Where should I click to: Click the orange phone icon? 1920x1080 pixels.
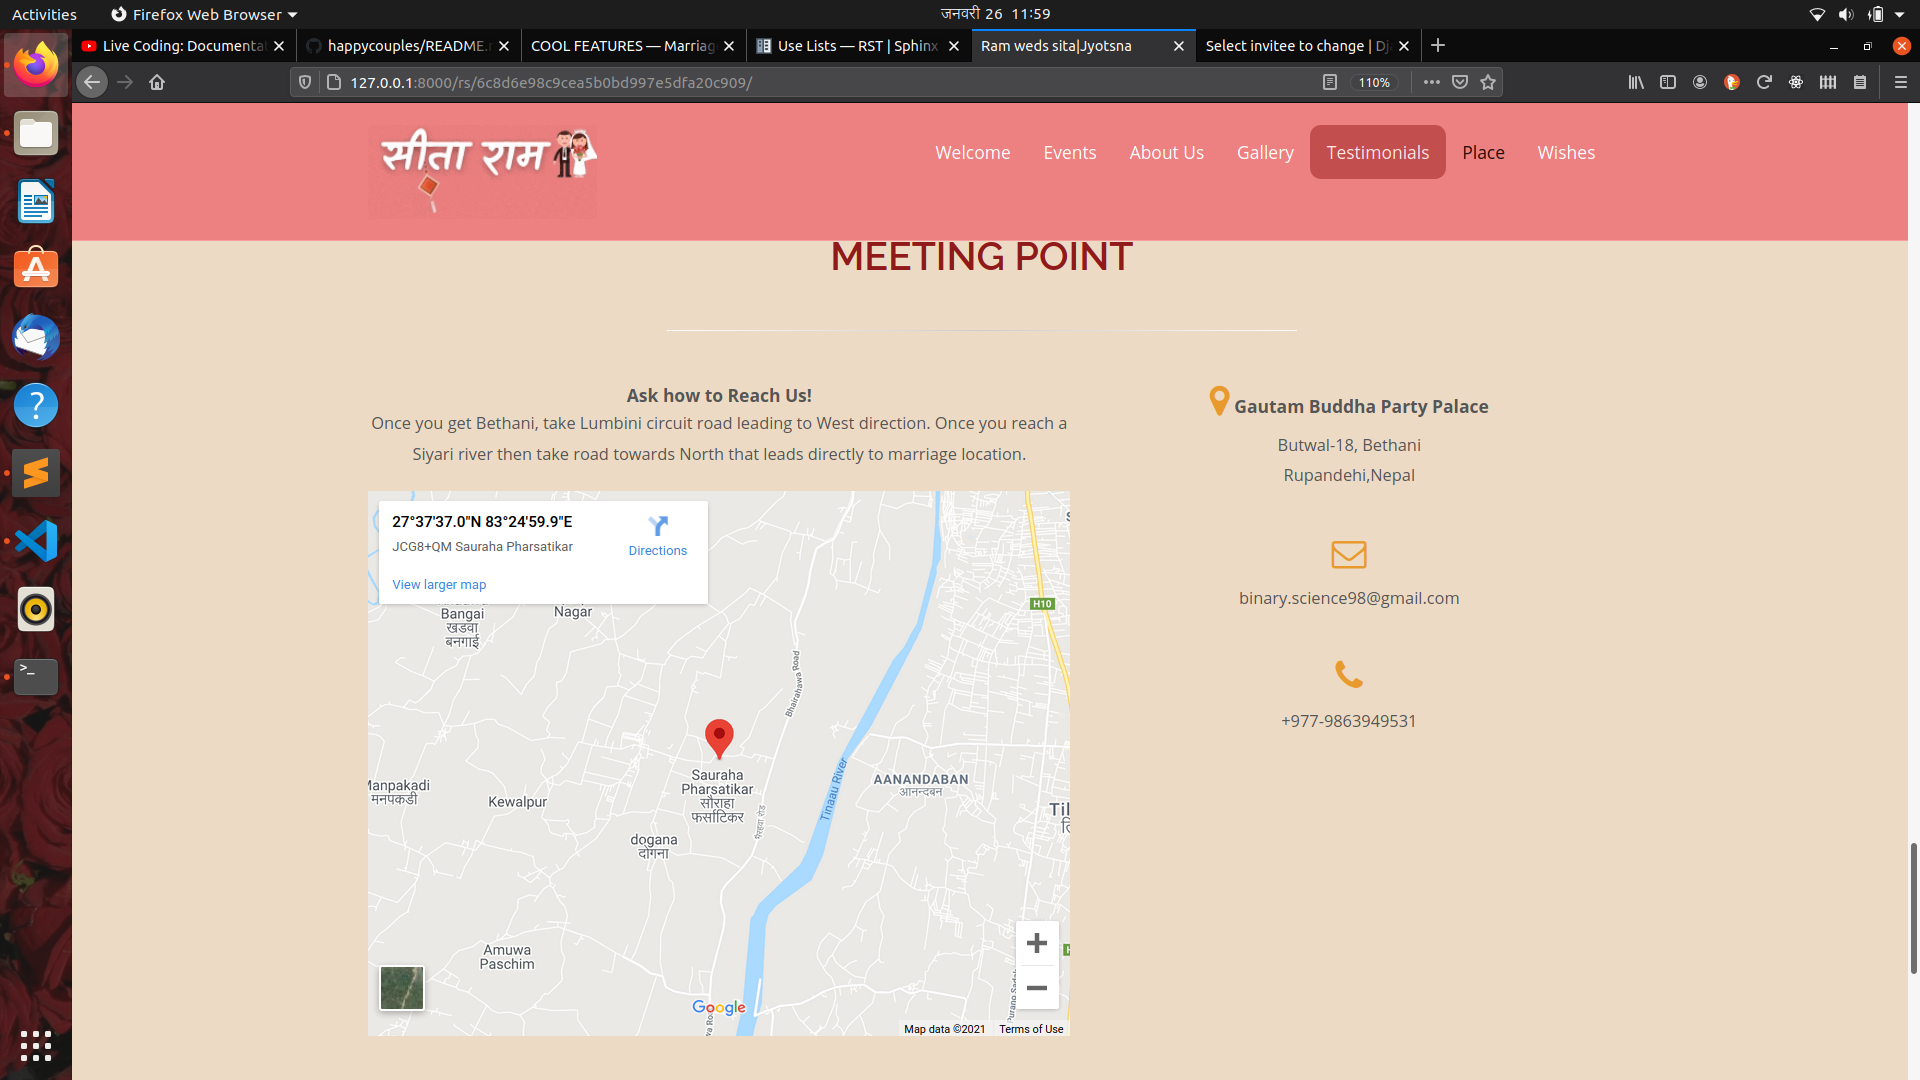click(x=1348, y=674)
